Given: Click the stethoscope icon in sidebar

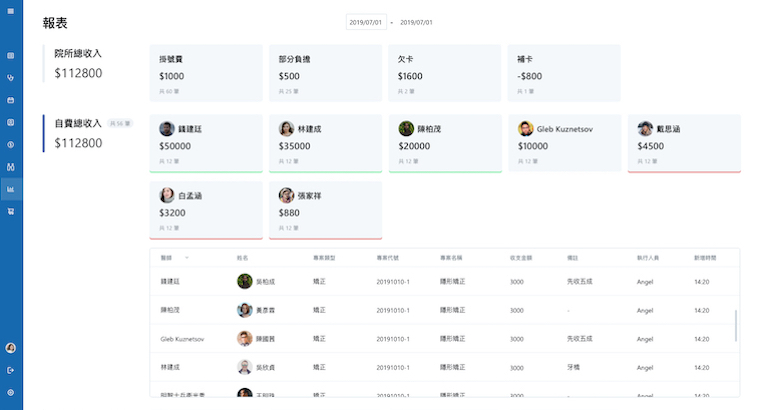Looking at the screenshot, I should click(11, 77).
